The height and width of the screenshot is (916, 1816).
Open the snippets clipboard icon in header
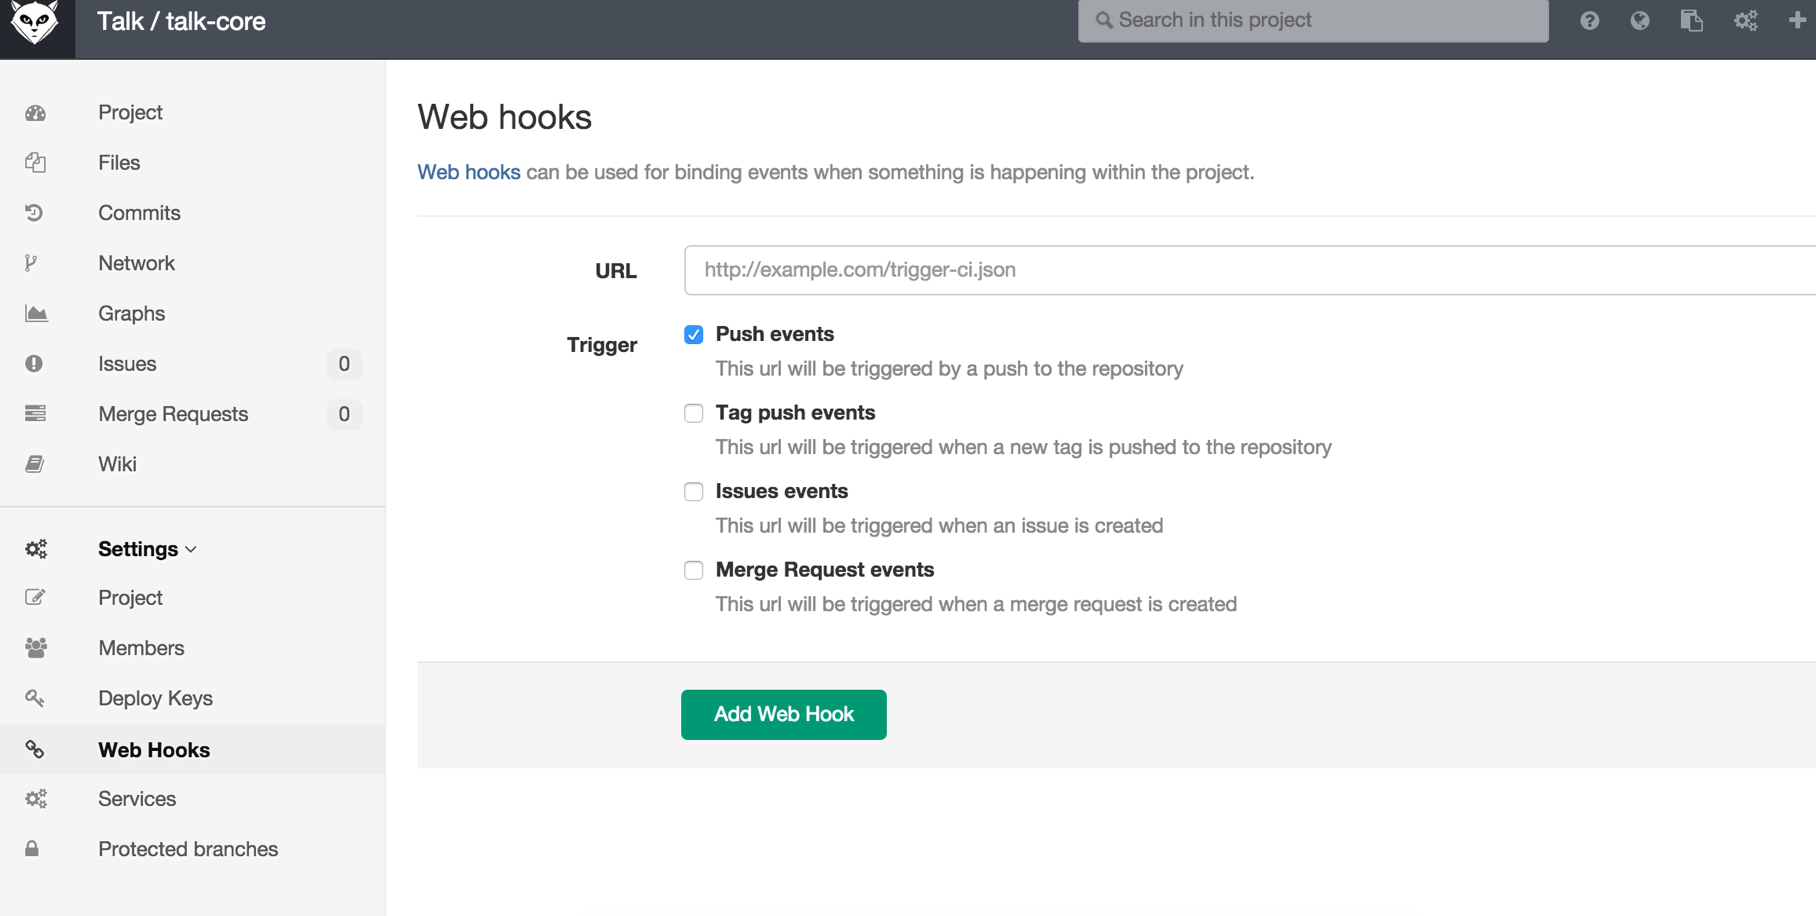[1691, 20]
